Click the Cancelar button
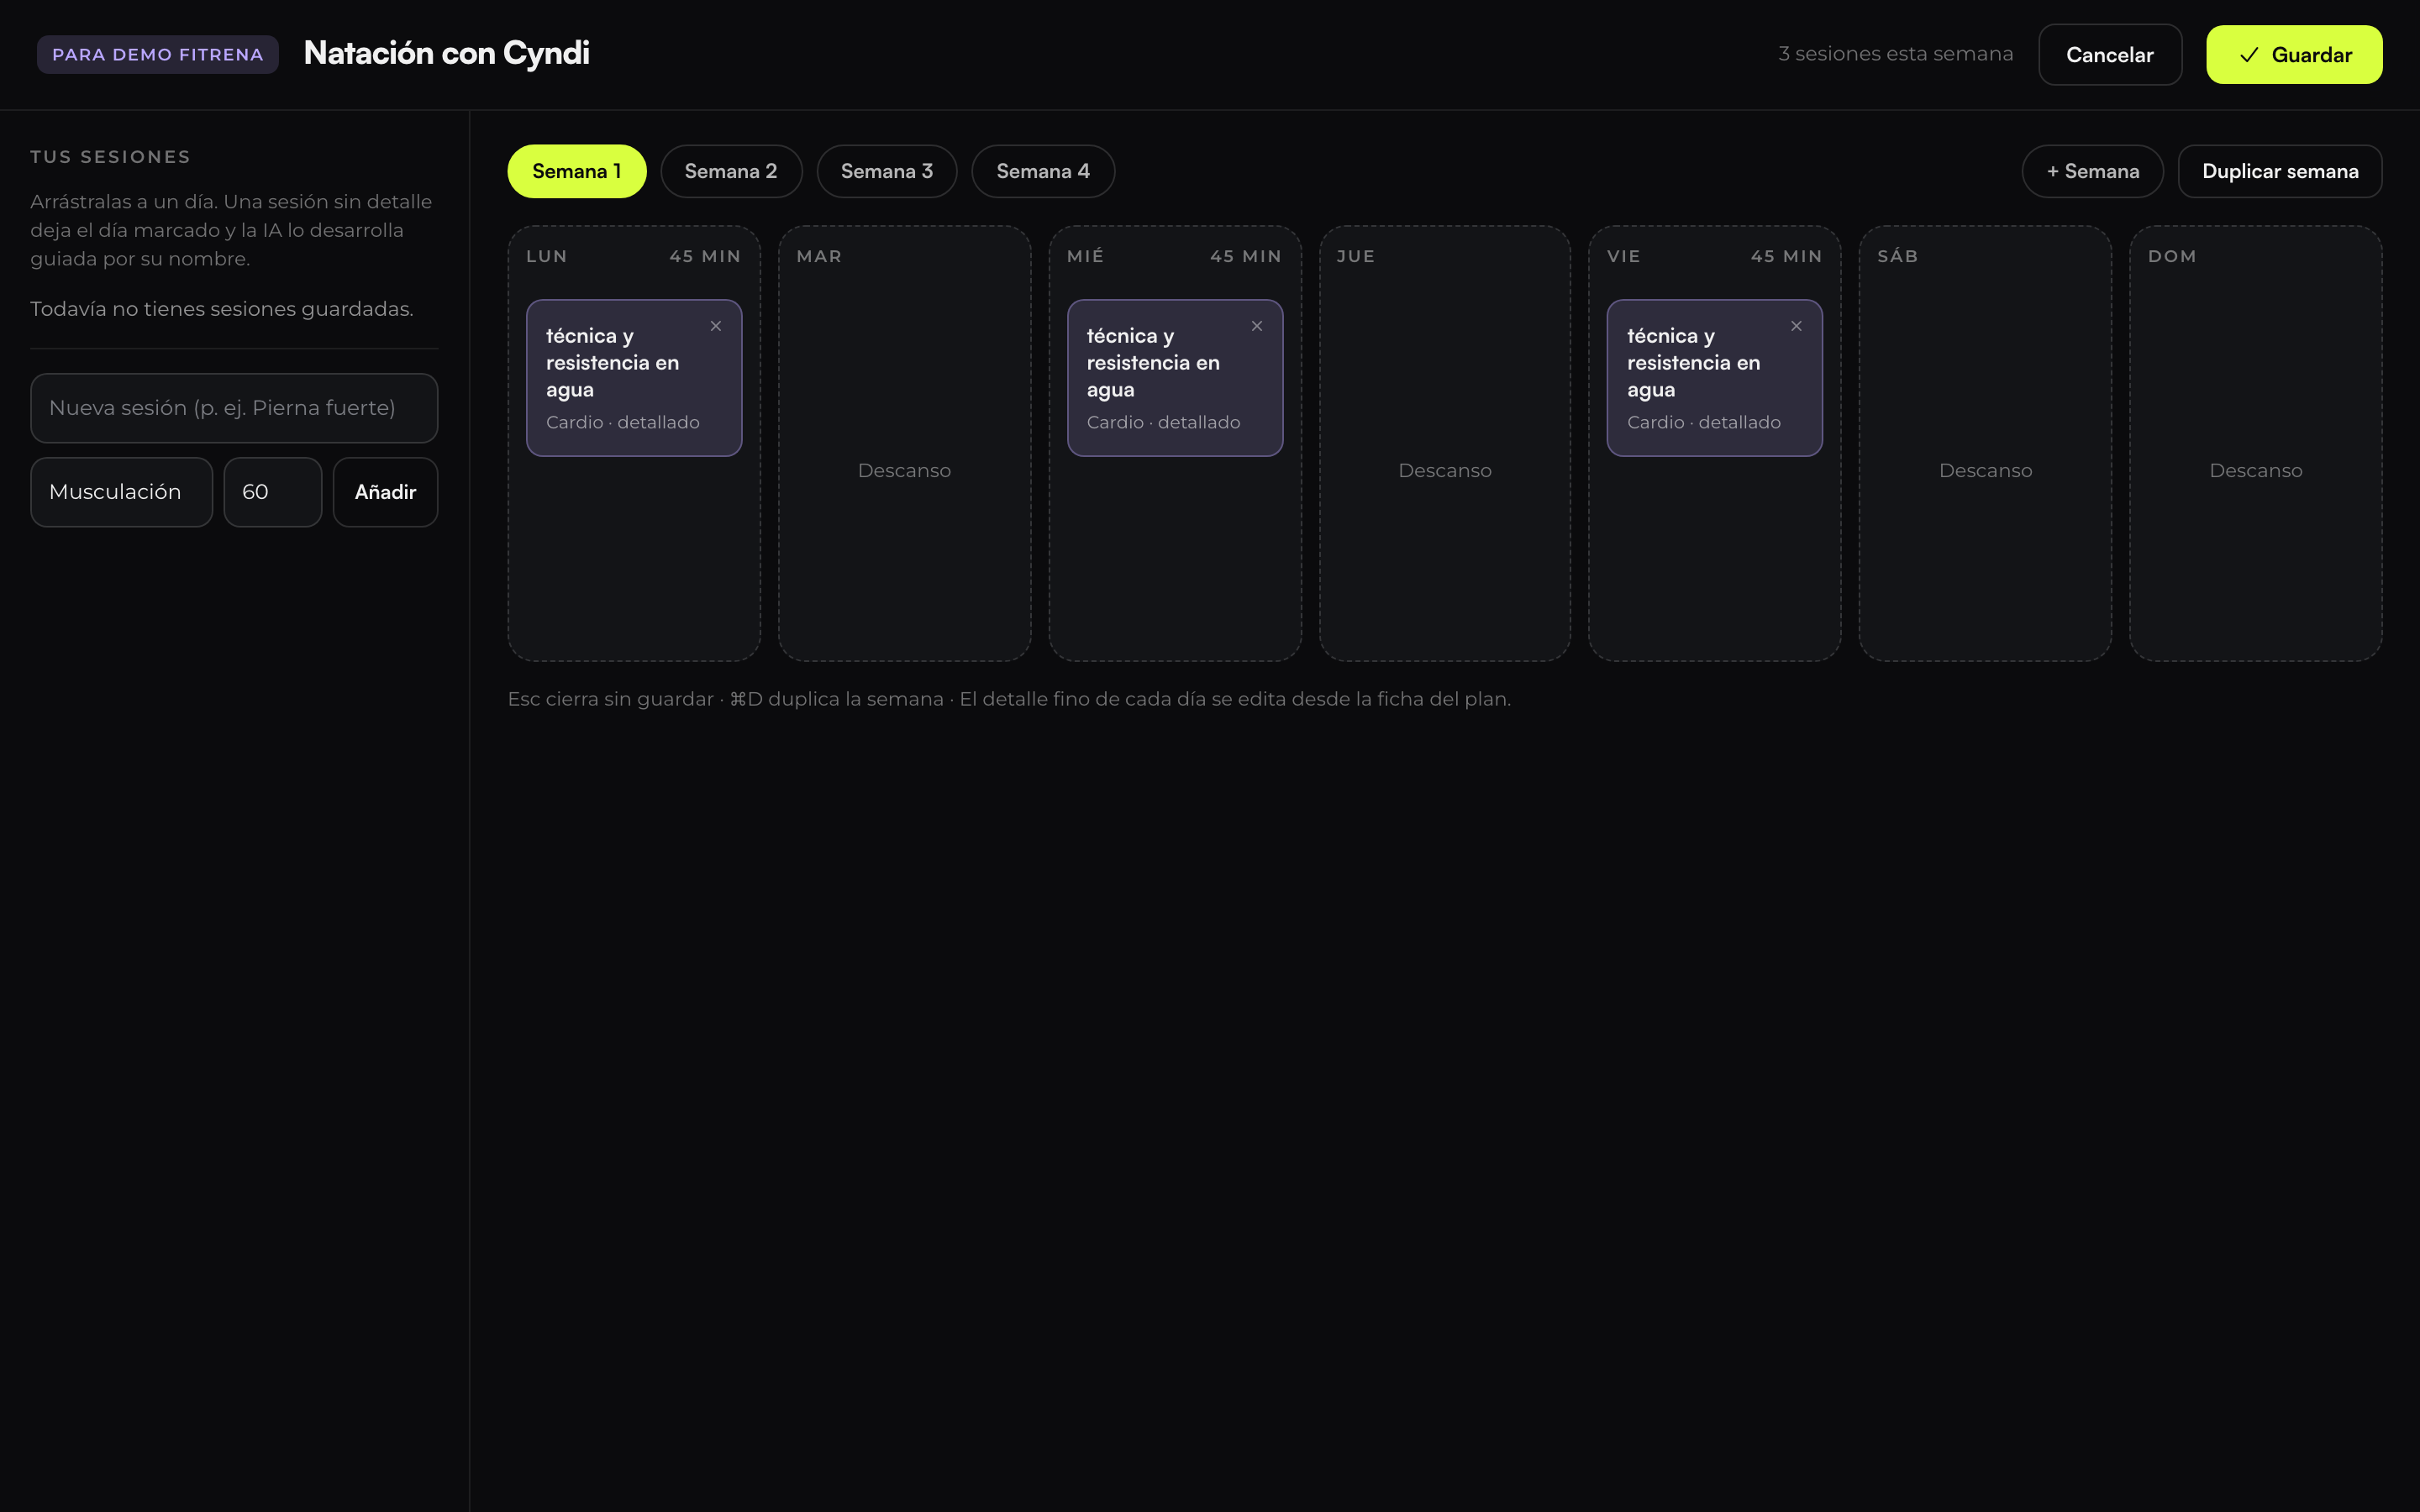The width and height of the screenshot is (2420, 1512). click(2110, 55)
